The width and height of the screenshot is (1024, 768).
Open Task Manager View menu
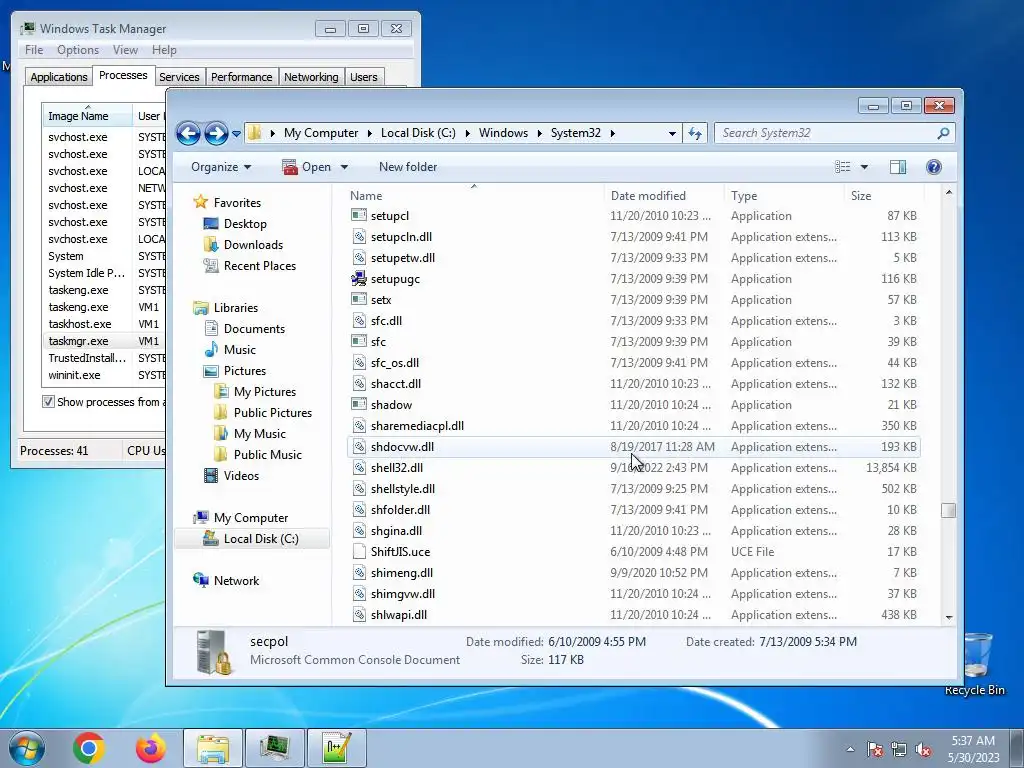click(125, 50)
